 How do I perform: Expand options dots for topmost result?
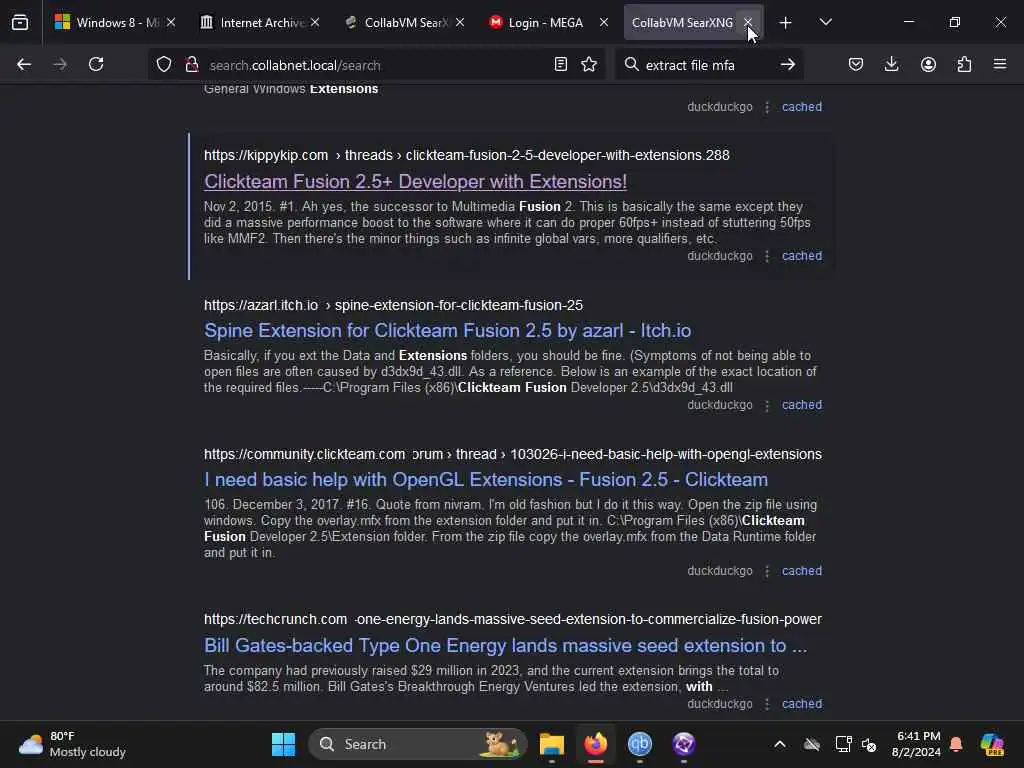767,107
